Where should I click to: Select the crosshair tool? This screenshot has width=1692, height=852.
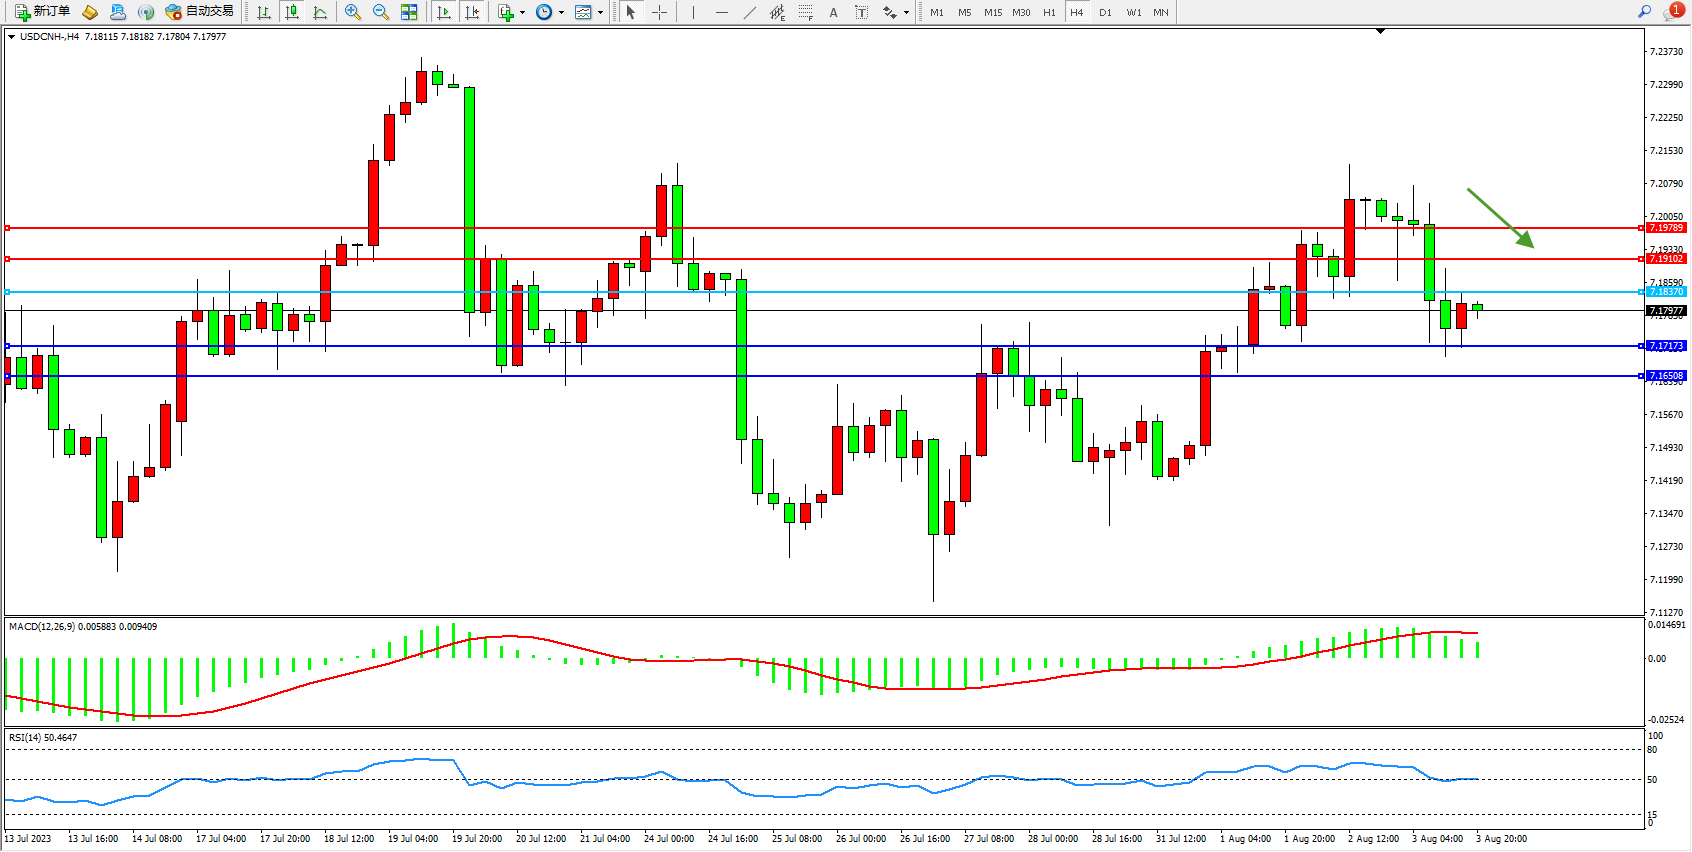(660, 12)
